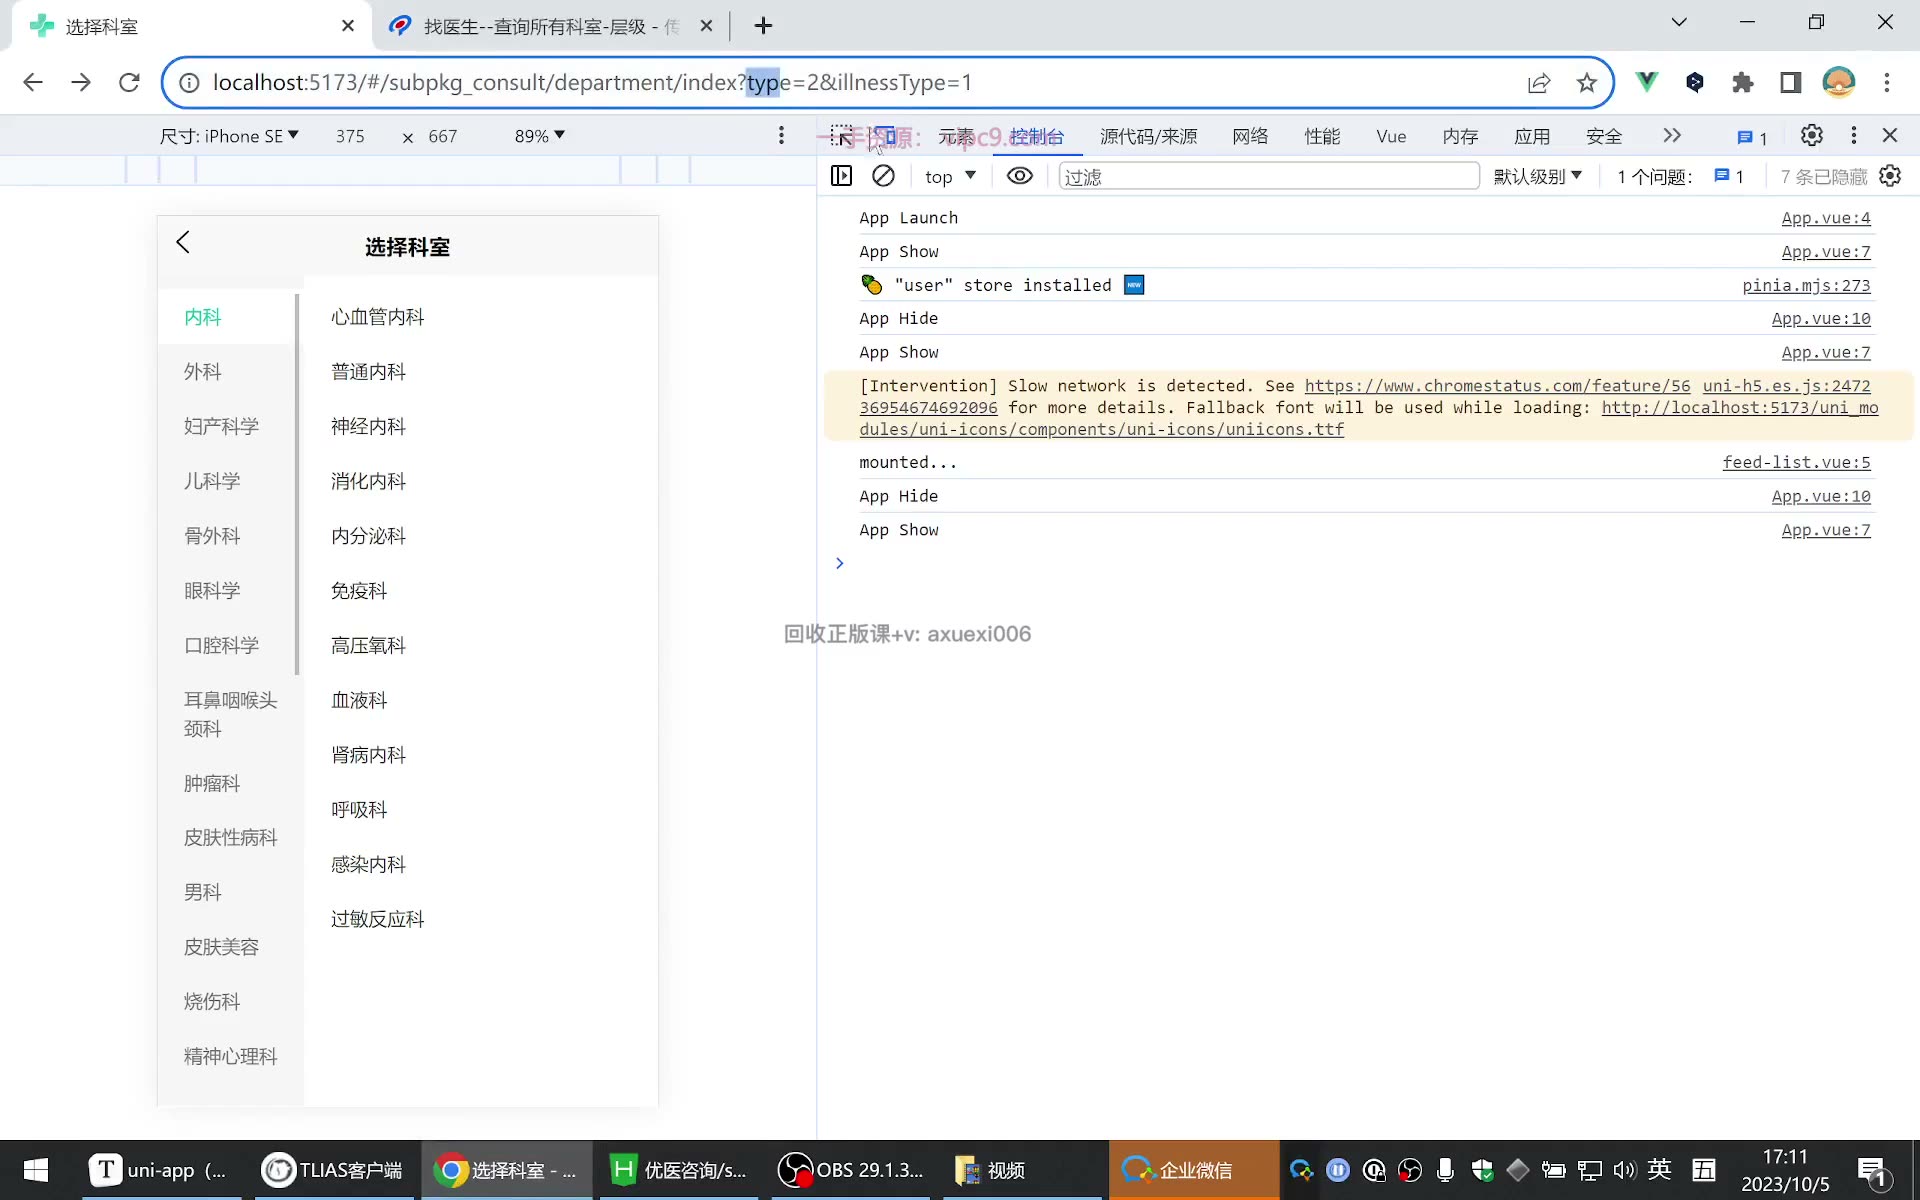Switch to 源代码/来源 tab
Viewport: 1920px width, 1200px height.
(1149, 136)
